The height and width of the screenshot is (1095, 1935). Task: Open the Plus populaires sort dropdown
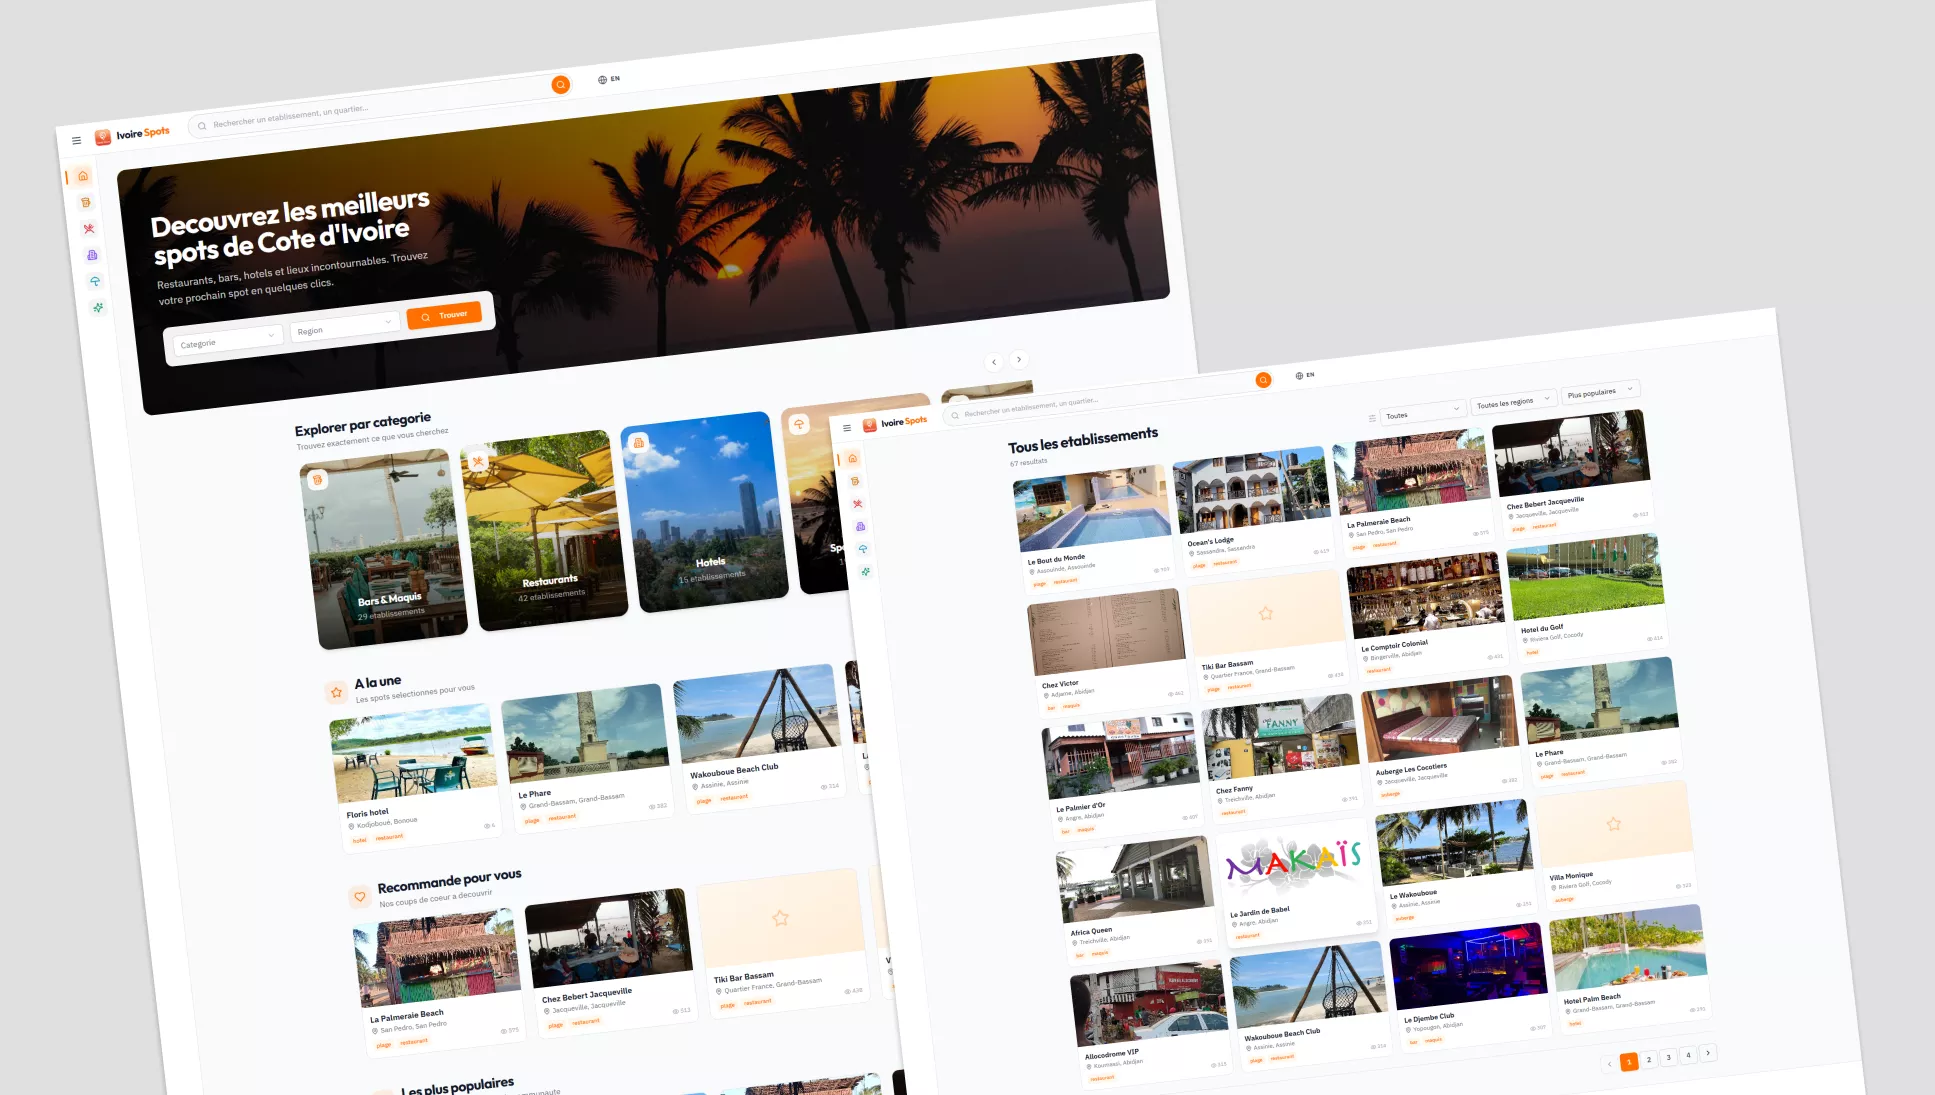click(x=1601, y=392)
